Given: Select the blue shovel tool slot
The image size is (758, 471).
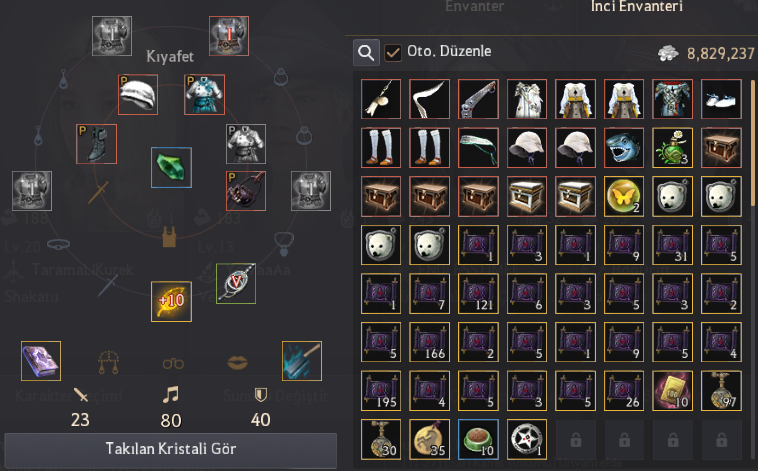Looking at the screenshot, I should pyautogui.click(x=302, y=361).
